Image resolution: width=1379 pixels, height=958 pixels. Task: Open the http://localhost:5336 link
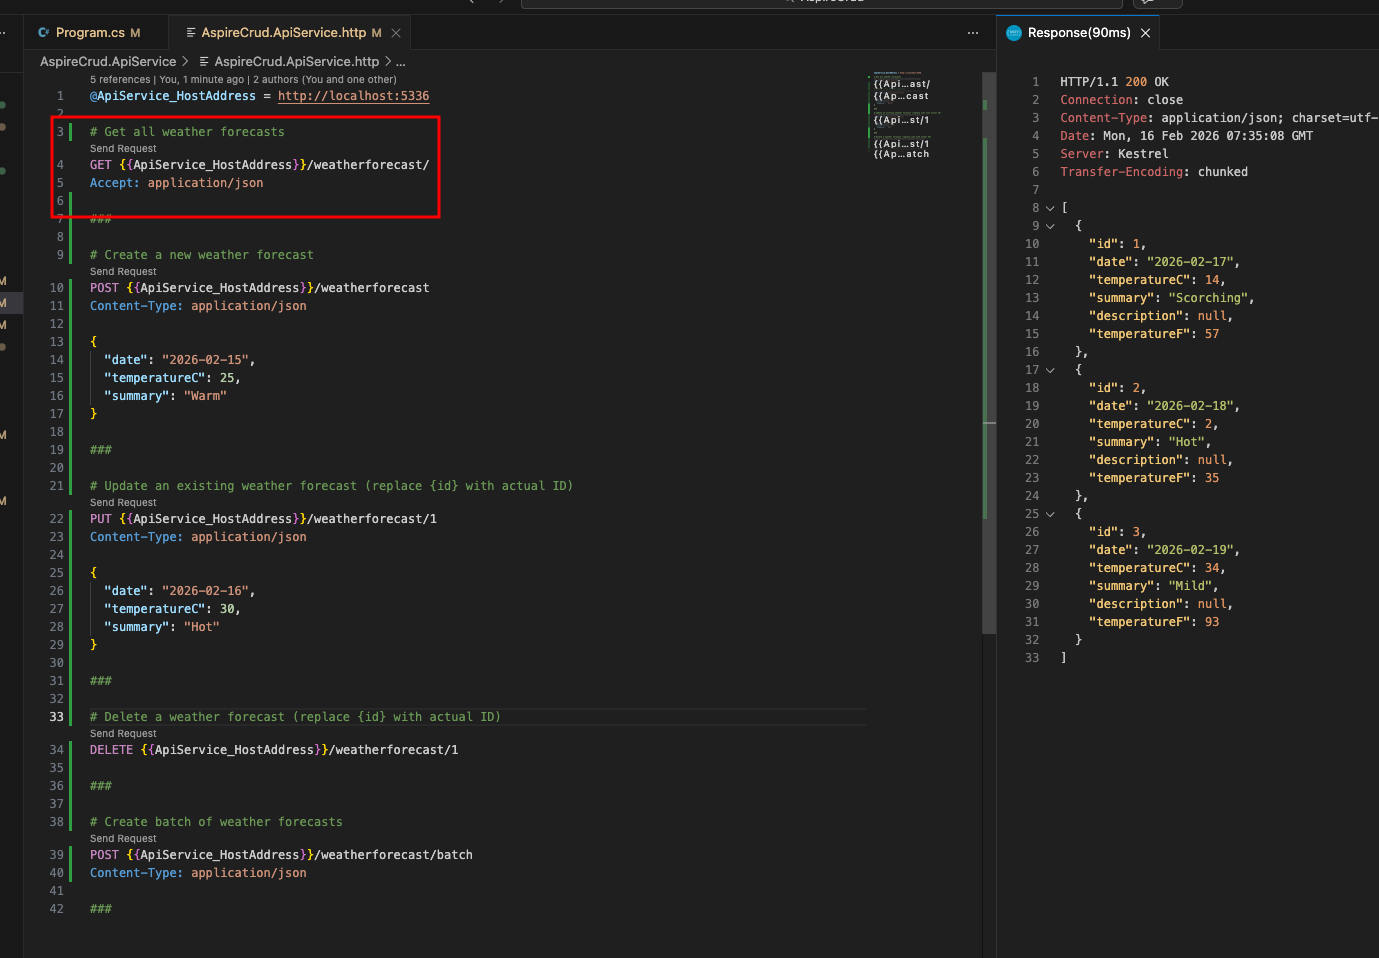pos(353,96)
